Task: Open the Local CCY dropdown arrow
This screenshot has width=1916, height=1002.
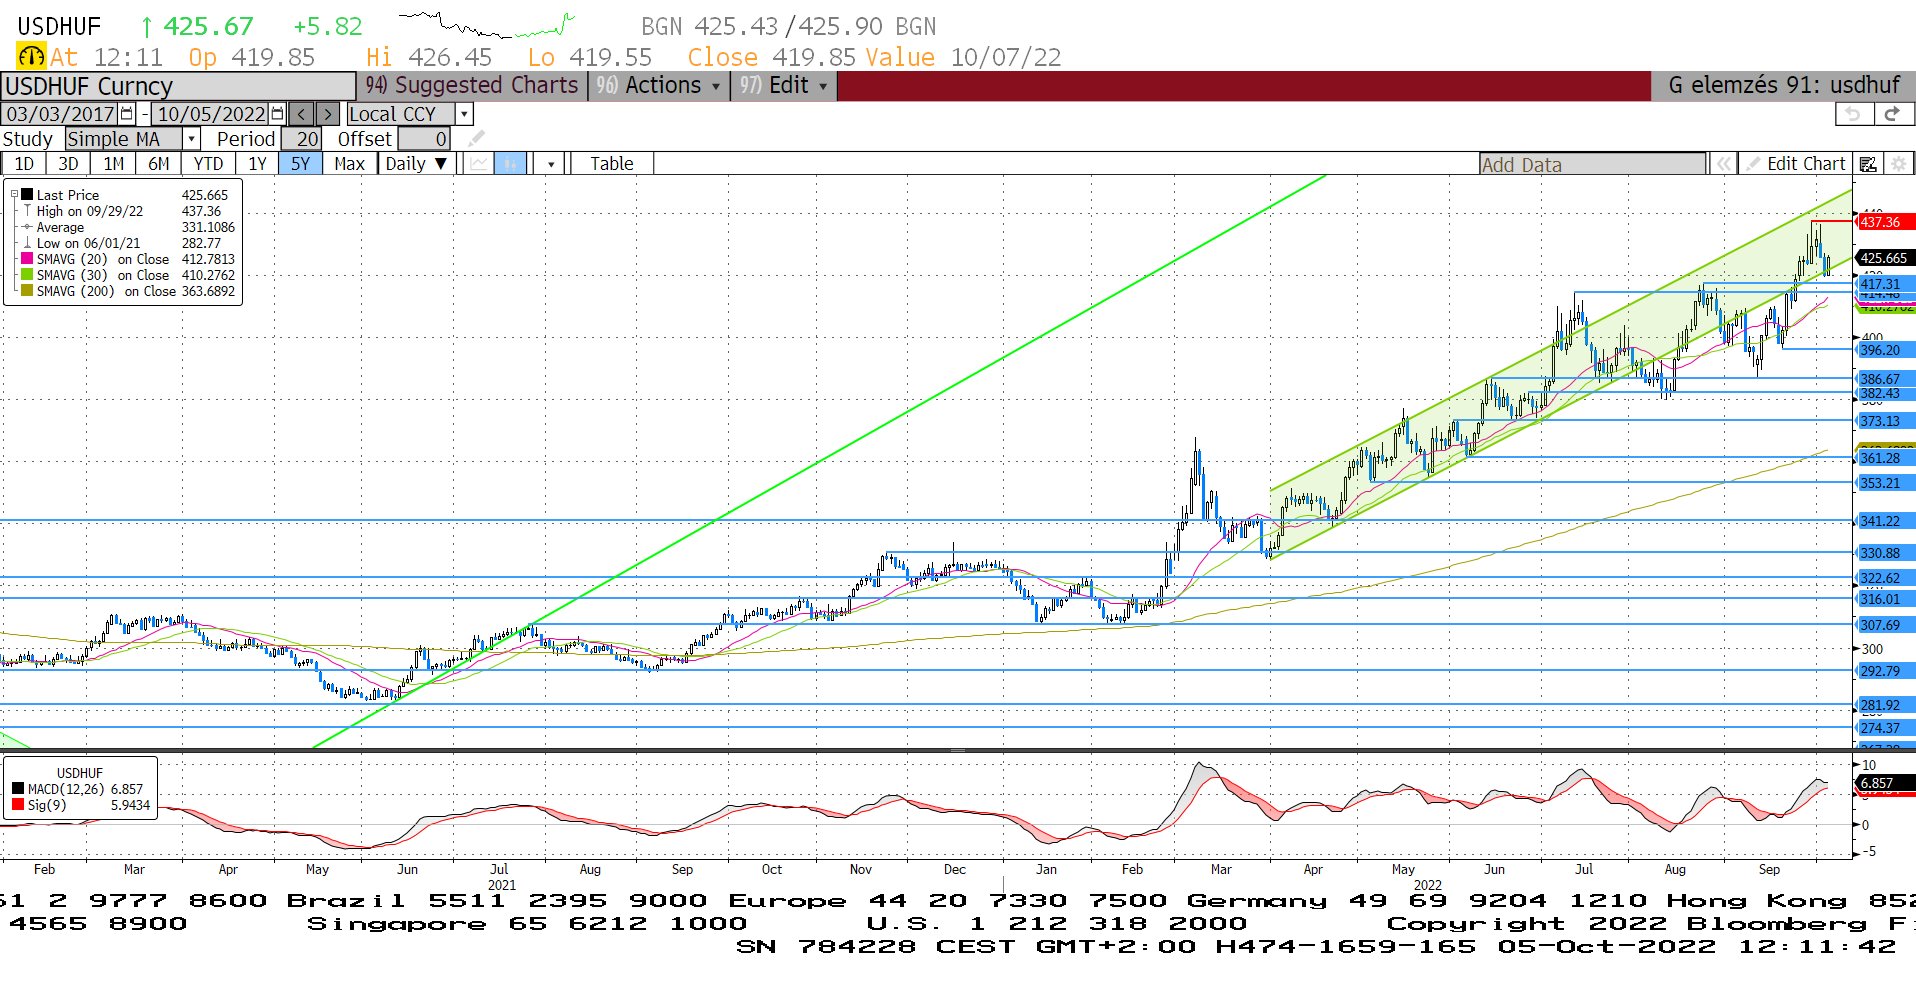Action: point(464,114)
